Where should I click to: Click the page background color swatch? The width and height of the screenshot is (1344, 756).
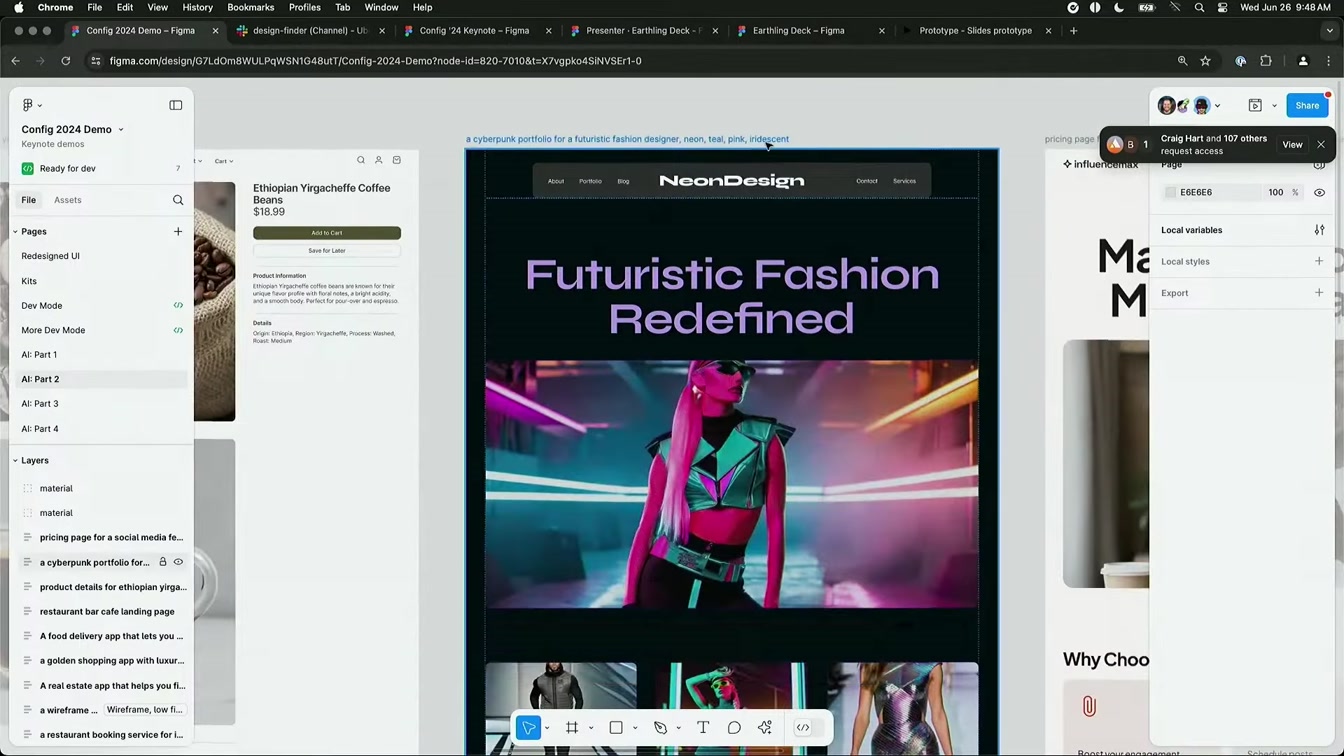pyautogui.click(x=1170, y=192)
